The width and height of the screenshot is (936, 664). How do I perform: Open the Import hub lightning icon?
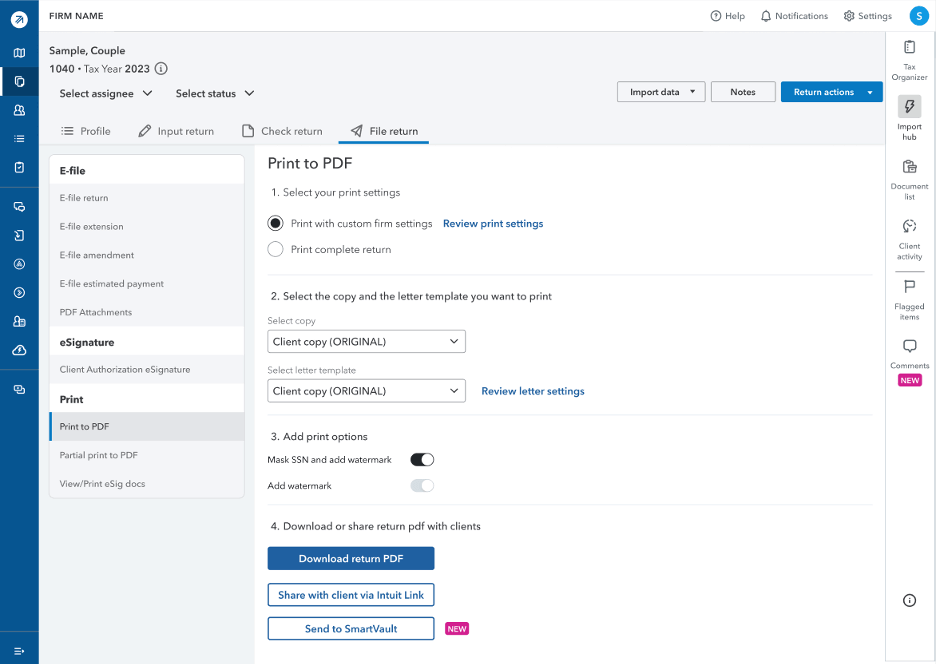[909, 106]
